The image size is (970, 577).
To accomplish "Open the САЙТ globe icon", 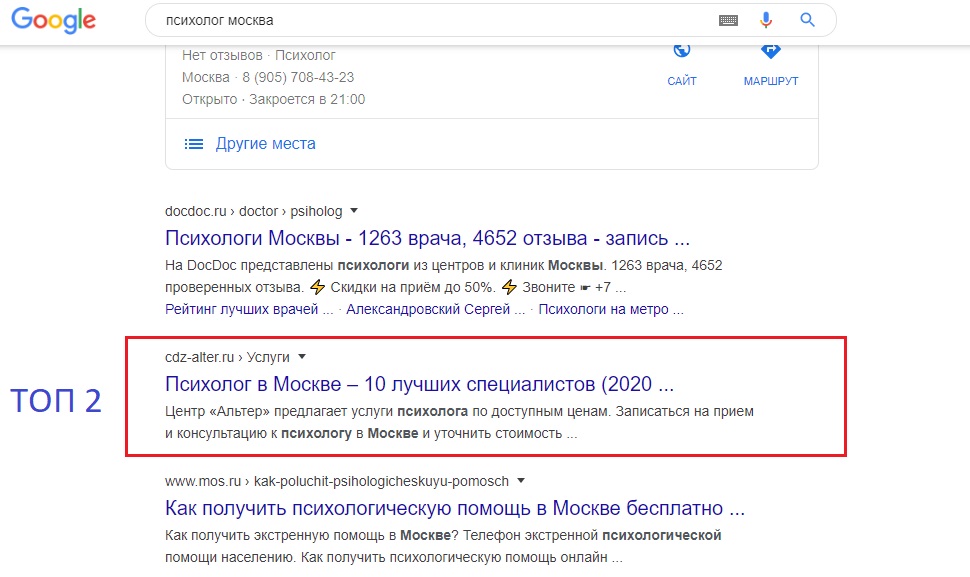I will [682, 51].
